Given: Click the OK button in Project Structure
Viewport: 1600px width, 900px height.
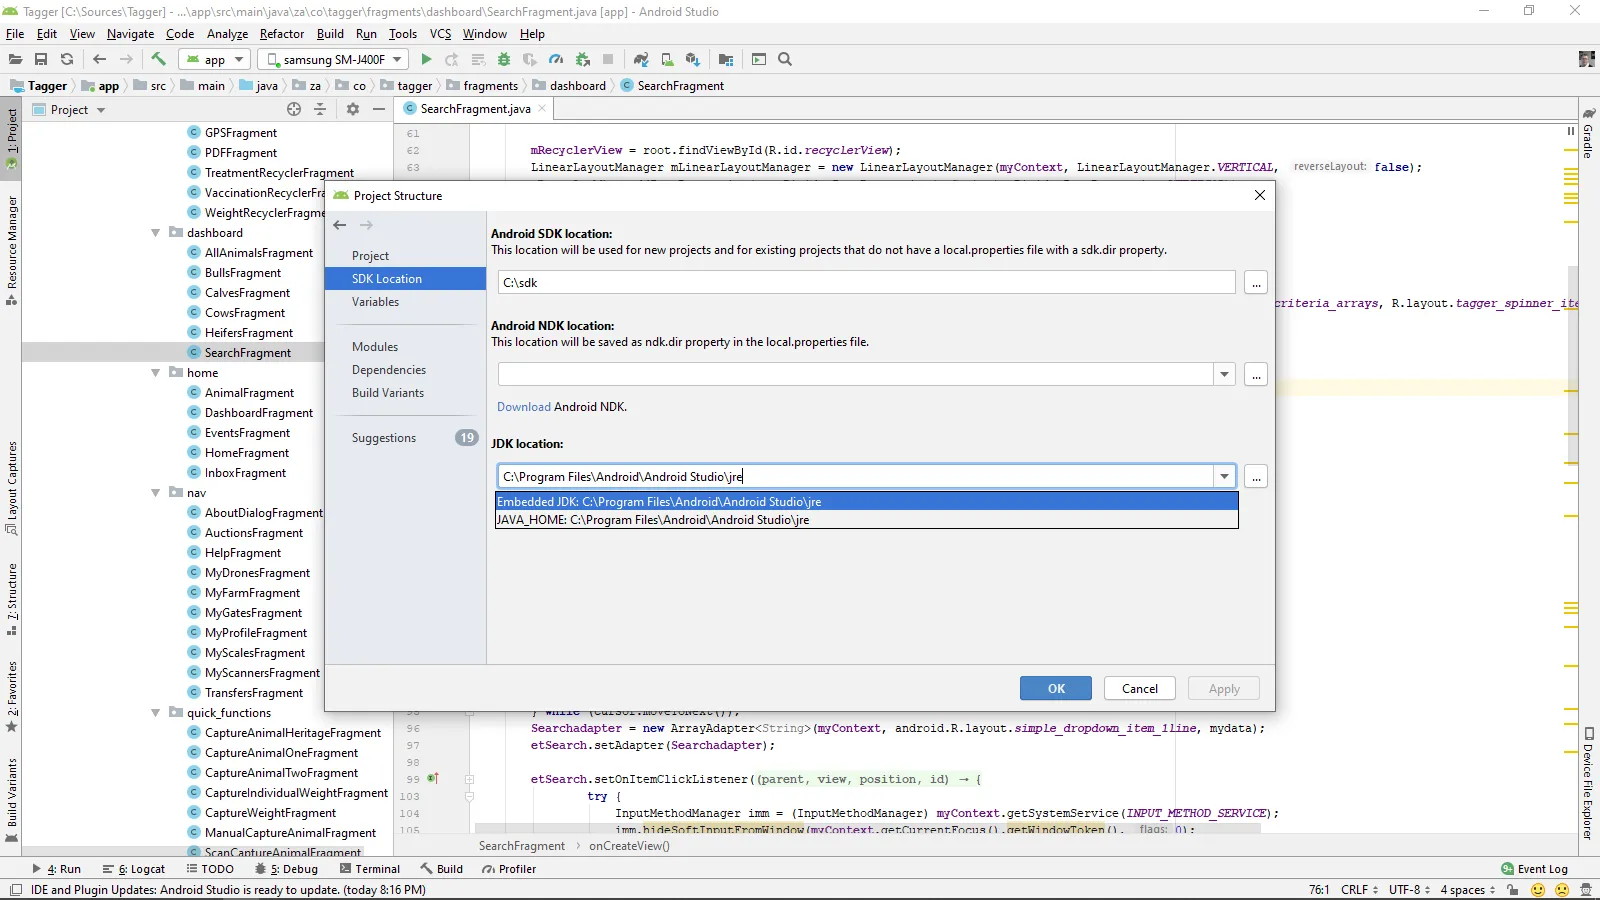Looking at the screenshot, I should [1056, 689].
